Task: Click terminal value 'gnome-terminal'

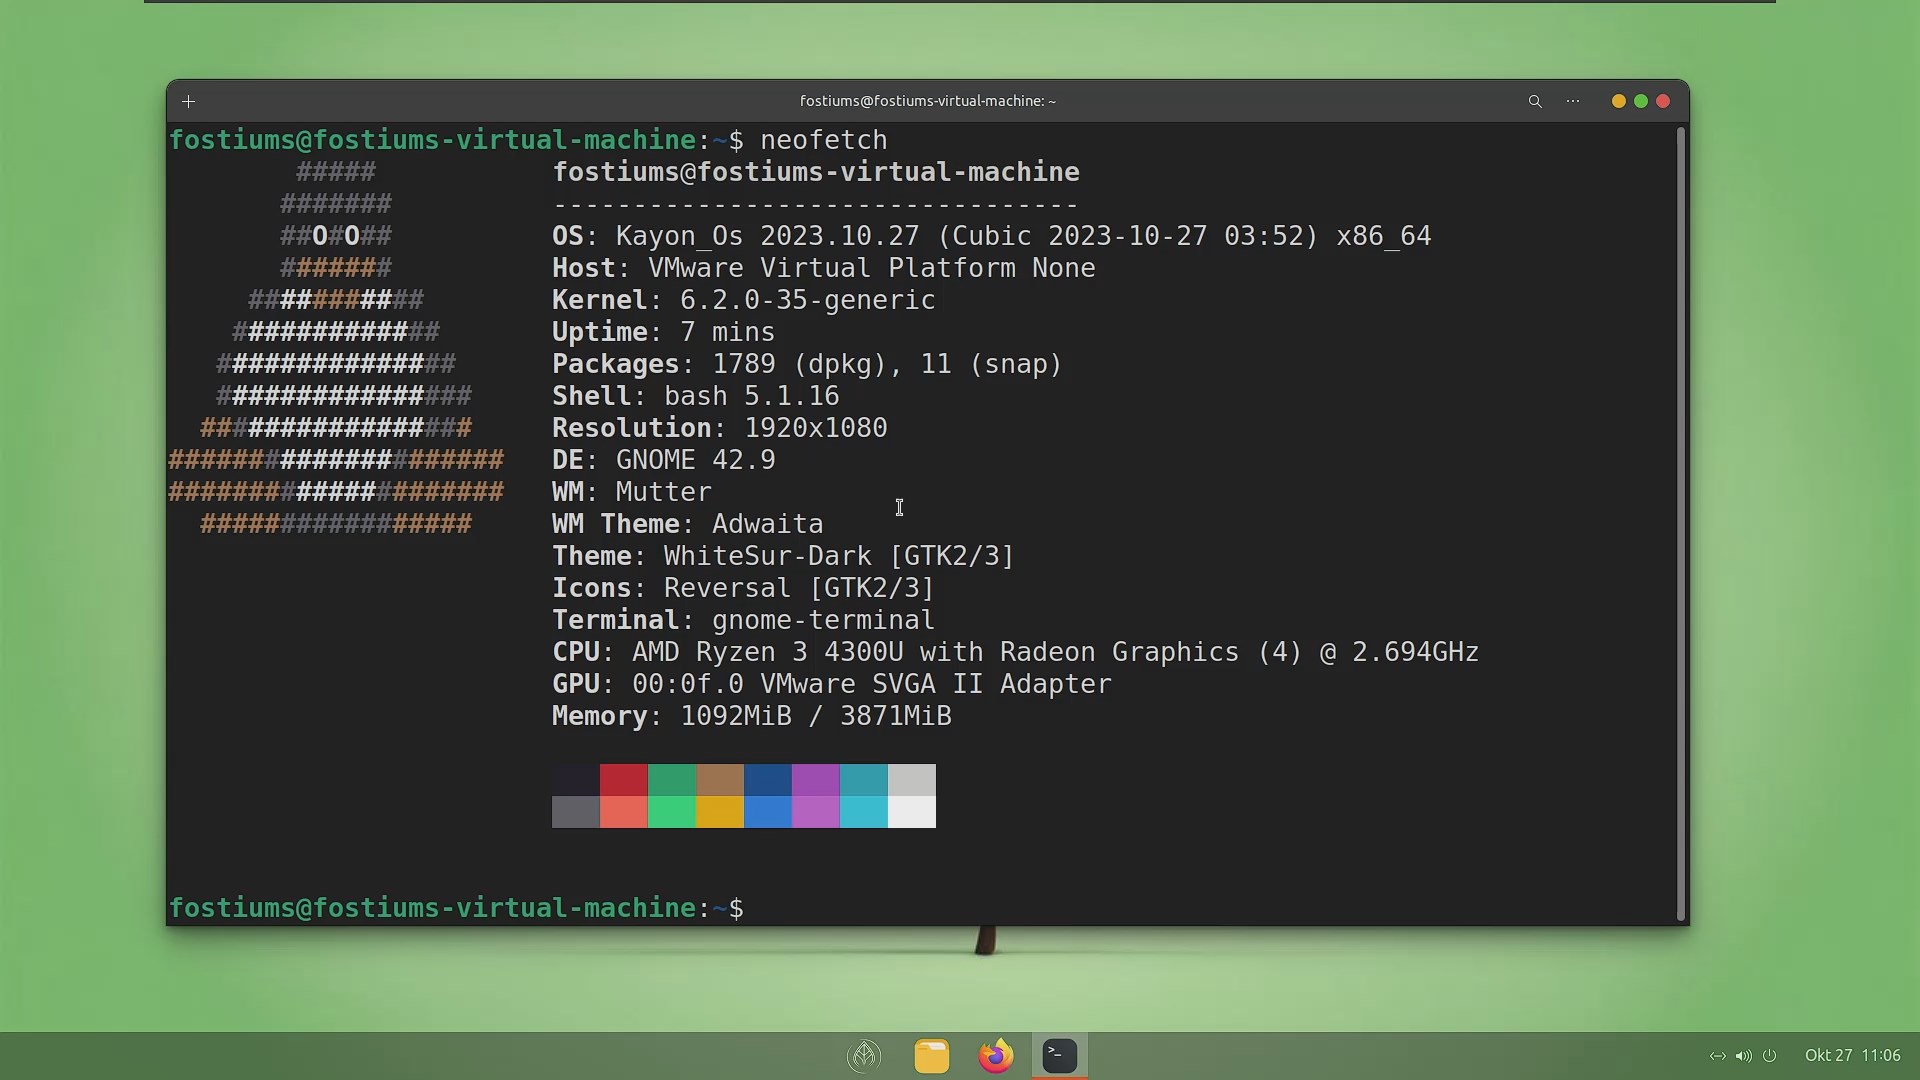Action: click(823, 620)
